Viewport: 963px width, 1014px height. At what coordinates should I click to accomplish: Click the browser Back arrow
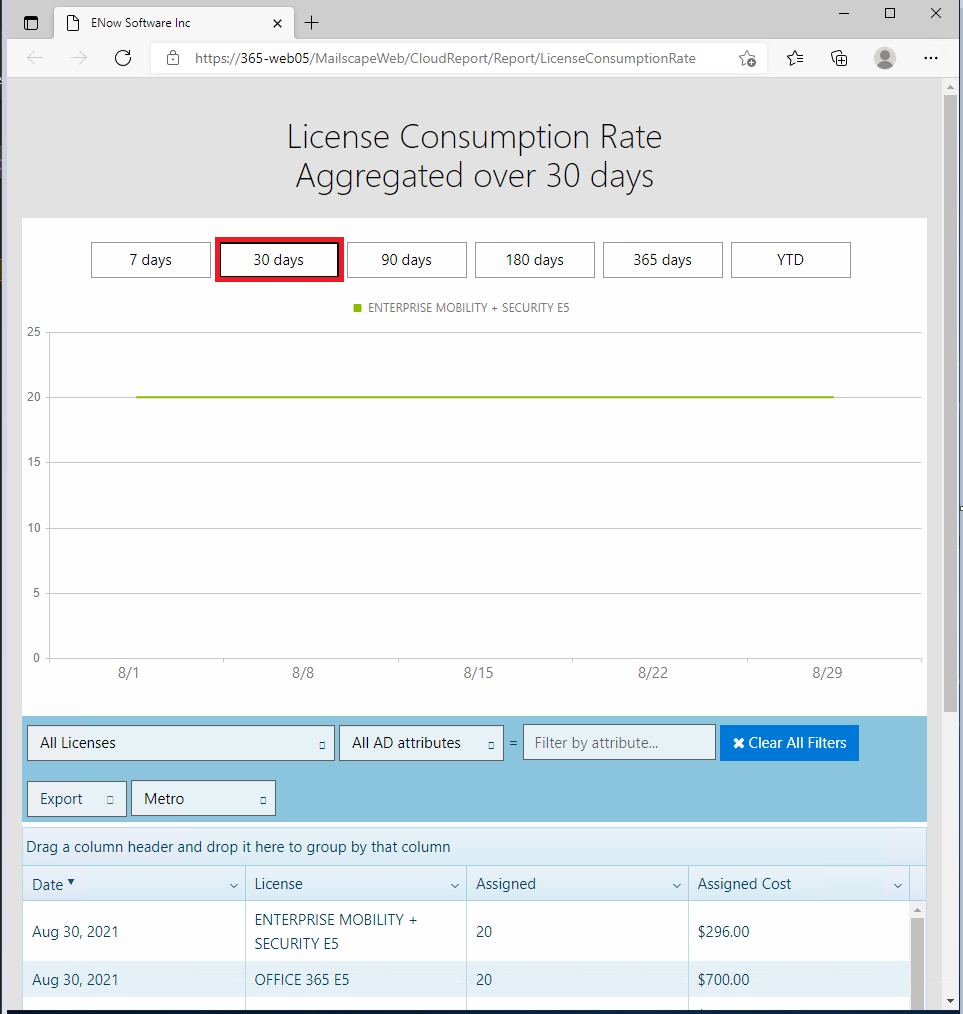(35, 58)
